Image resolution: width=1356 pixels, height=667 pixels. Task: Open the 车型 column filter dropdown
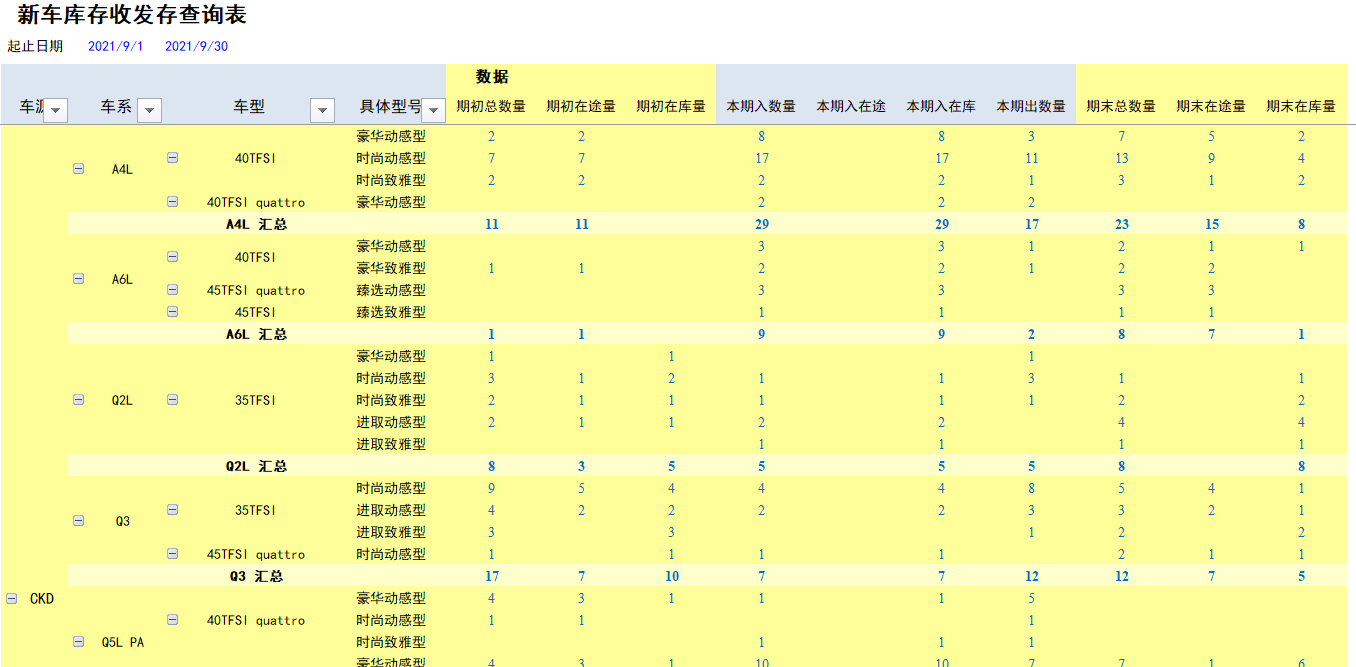[x=322, y=109]
